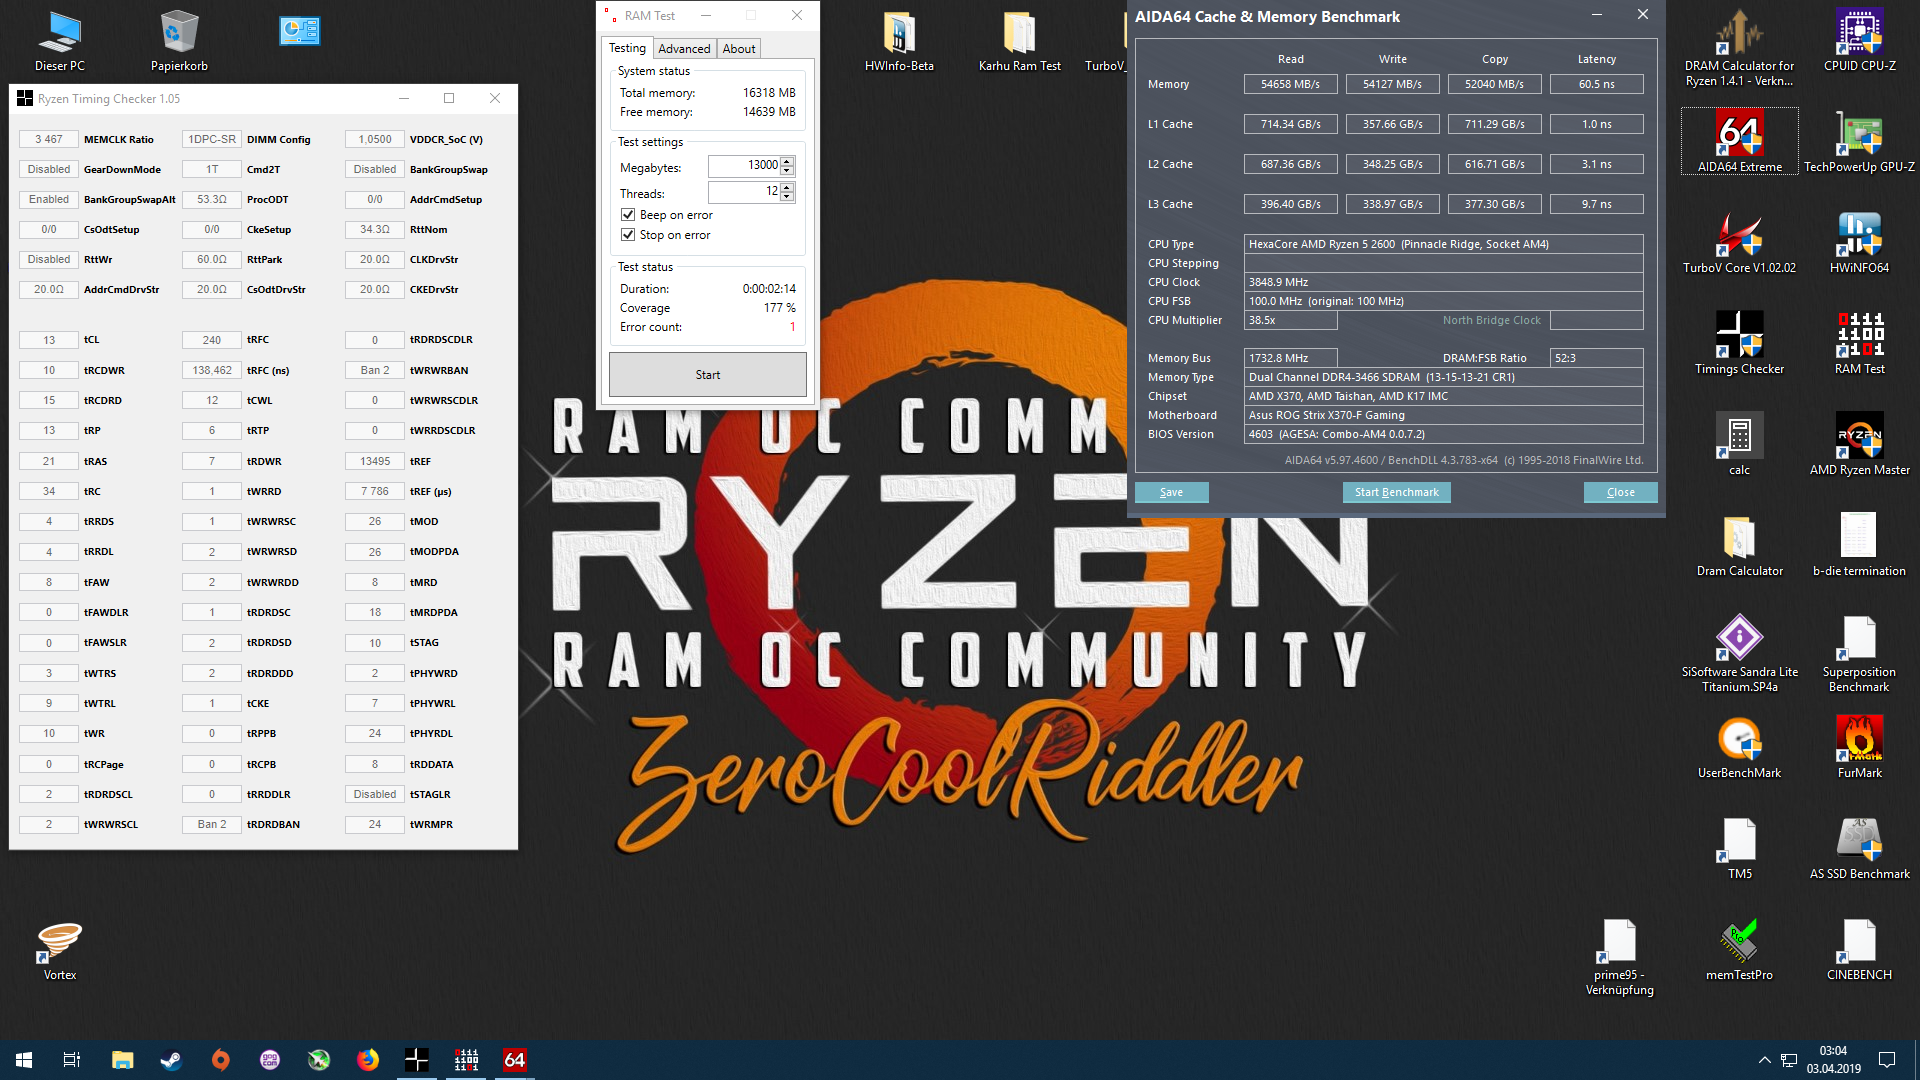
Task: Toggle the Beep on error checkbox
Action: (628, 215)
